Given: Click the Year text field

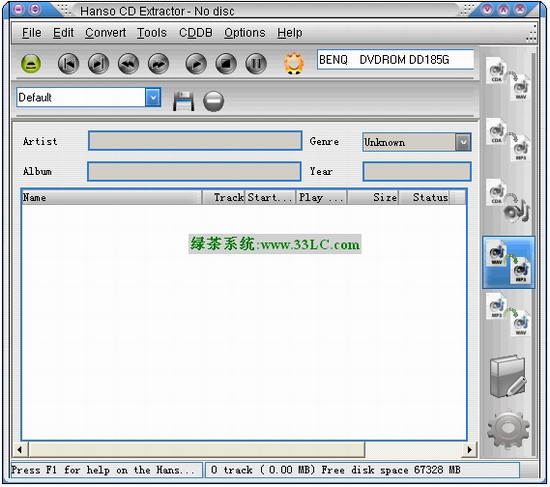Looking at the screenshot, I should pos(417,171).
